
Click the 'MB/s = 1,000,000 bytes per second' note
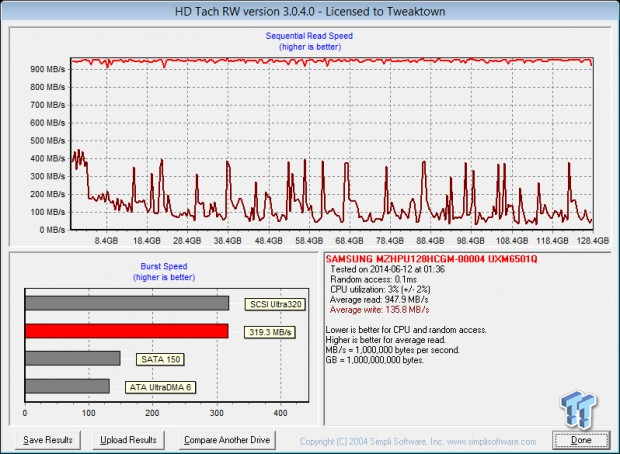(x=392, y=350)
